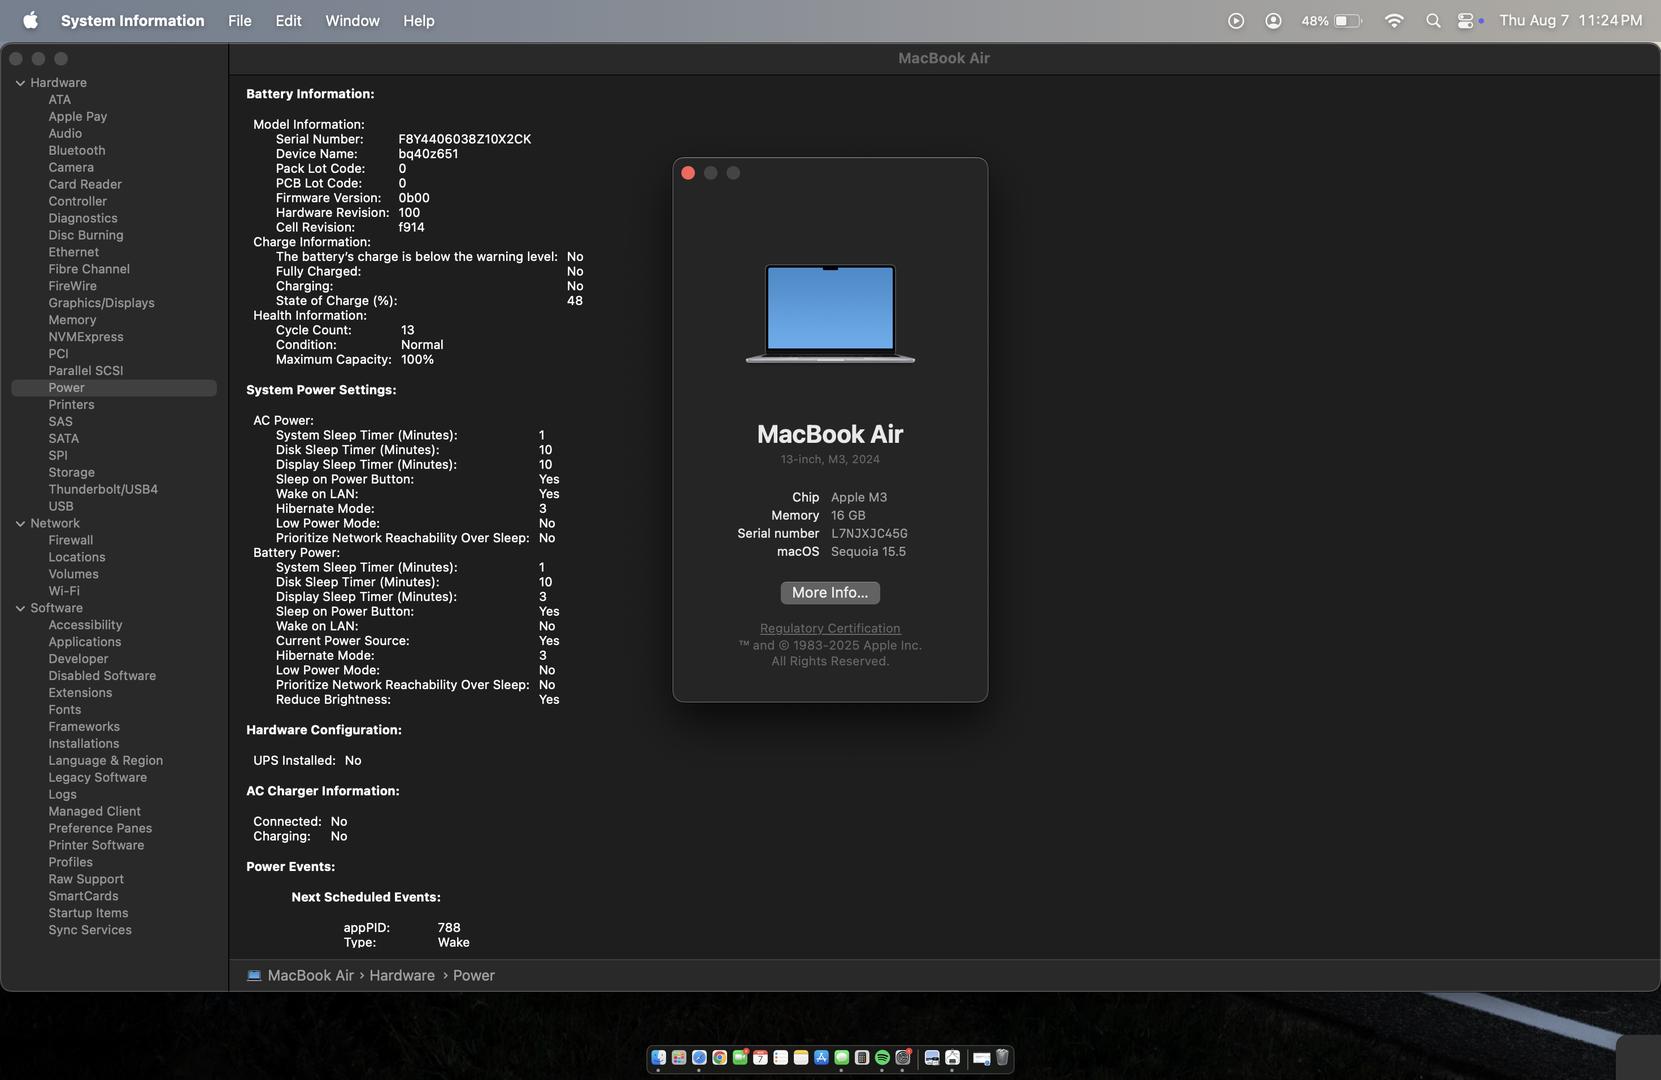Click the date and time in menu bar

[1570, 20]
